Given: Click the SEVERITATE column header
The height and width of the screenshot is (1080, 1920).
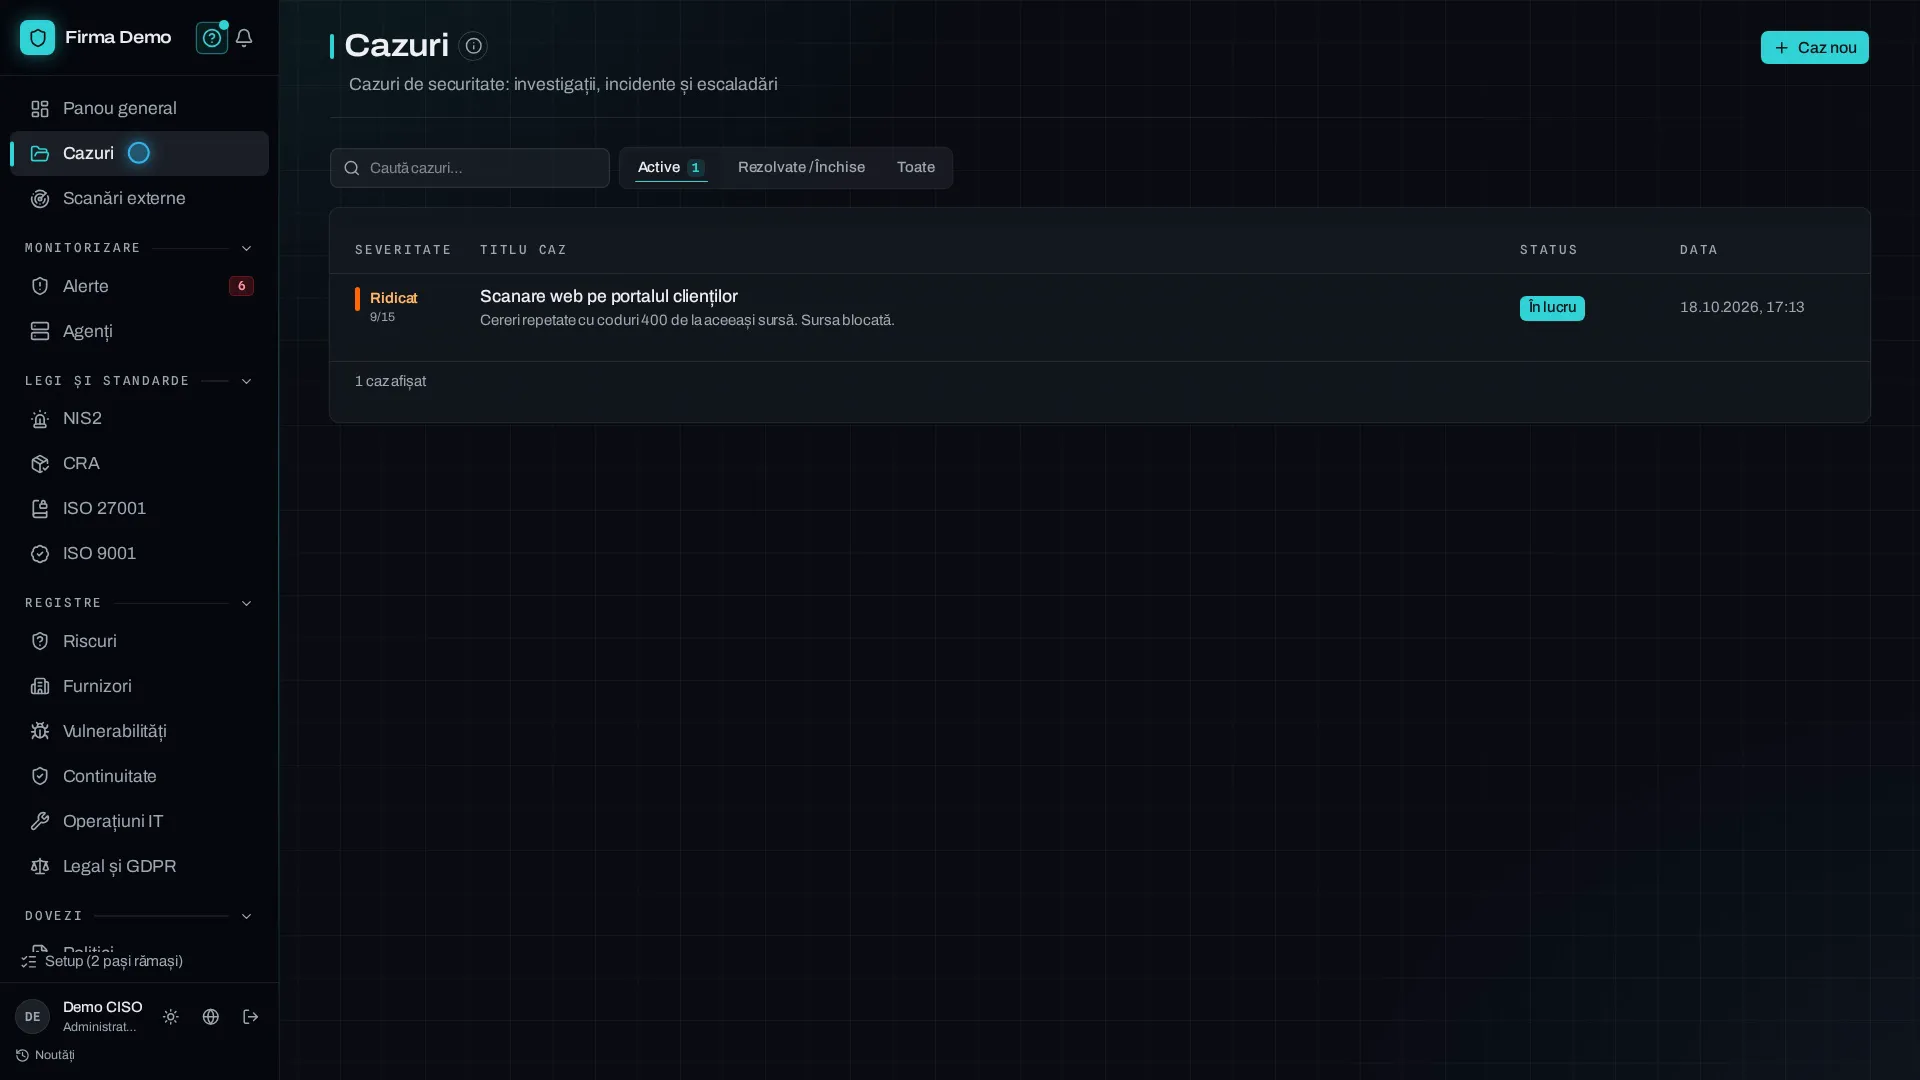Looking at the screenshot, I should click(403, 250).
